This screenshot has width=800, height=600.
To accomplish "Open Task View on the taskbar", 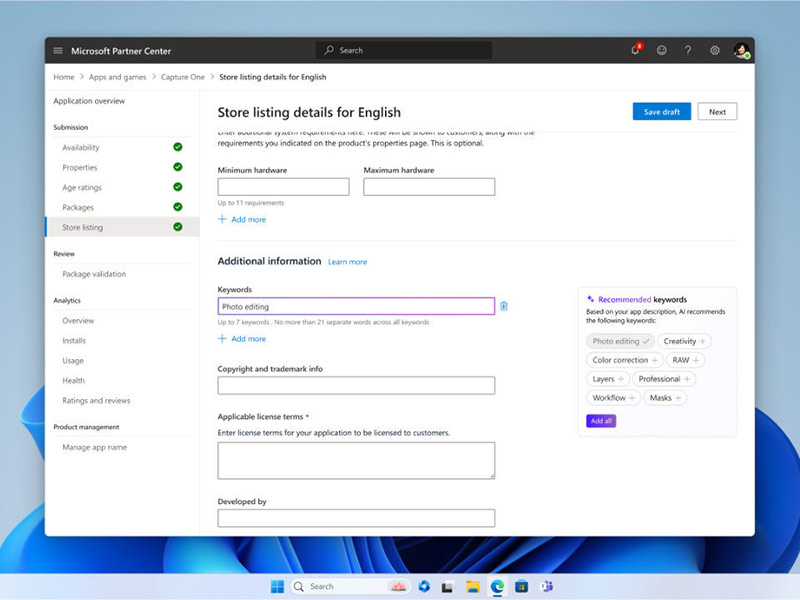I will click(x=447, y=587).
